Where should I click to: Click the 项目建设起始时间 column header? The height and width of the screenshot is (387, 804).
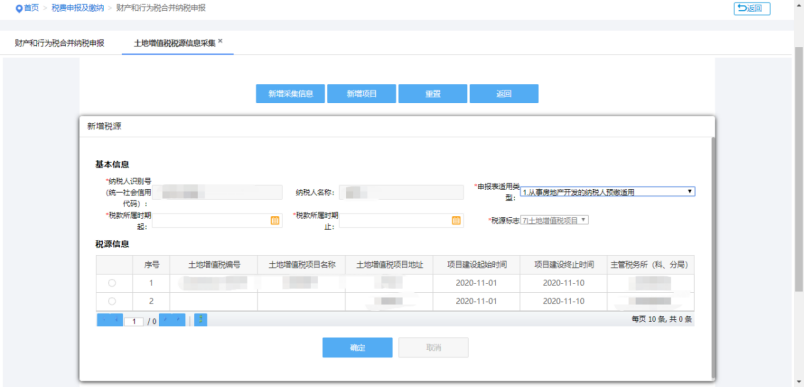coord(476,265)
